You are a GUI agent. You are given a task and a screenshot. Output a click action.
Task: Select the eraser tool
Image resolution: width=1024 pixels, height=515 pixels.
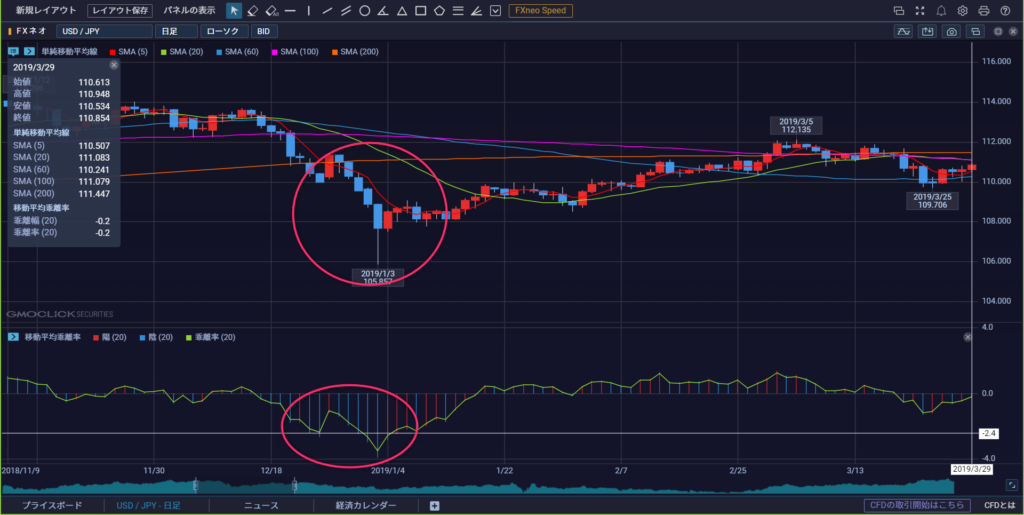tap(253, 10)
